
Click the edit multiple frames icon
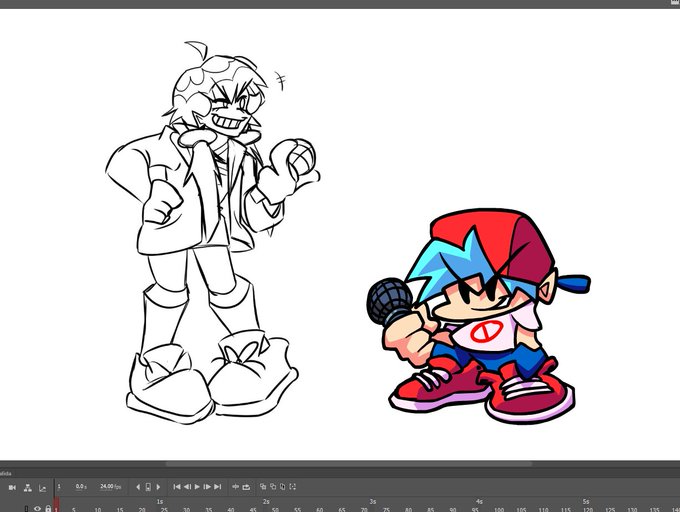point(283,486)
